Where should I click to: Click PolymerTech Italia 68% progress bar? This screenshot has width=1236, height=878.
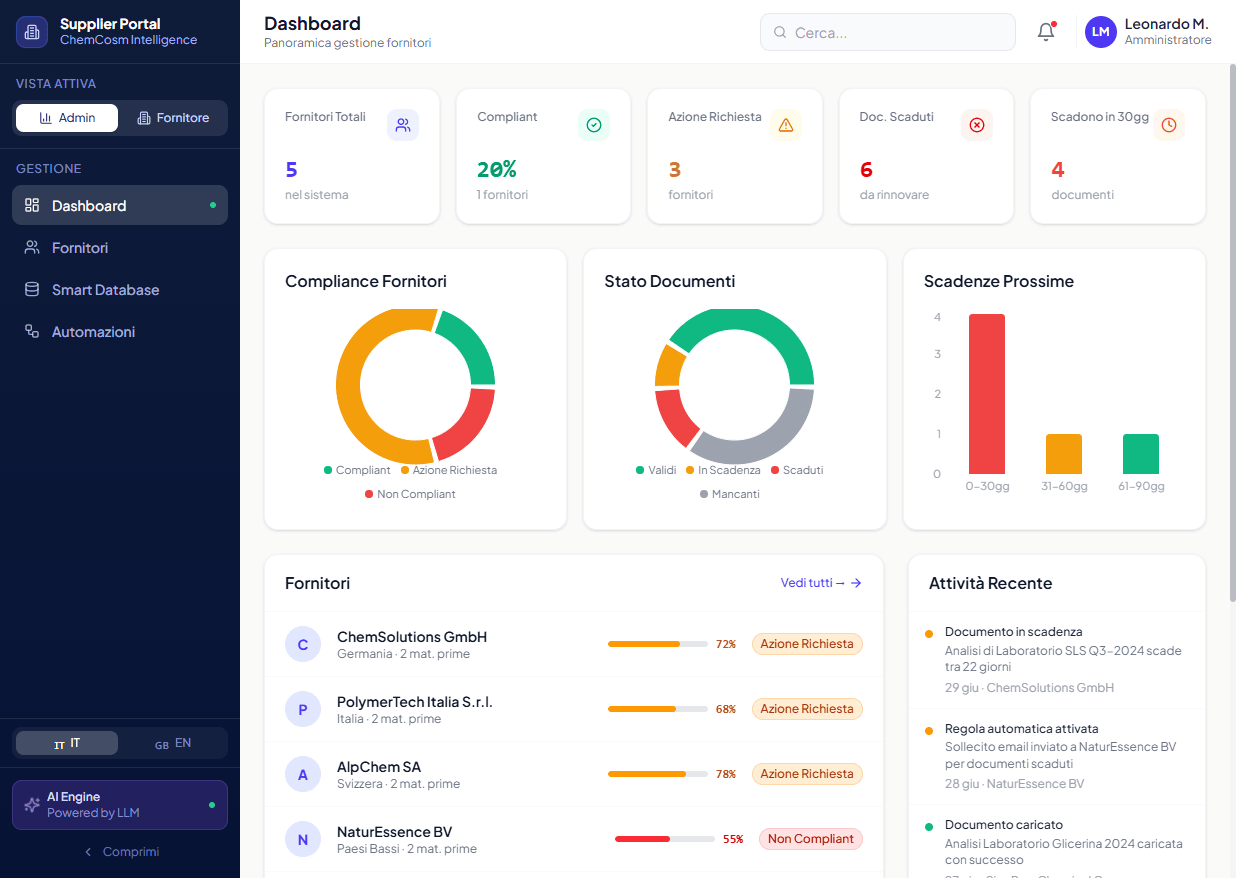click(658, 709)
